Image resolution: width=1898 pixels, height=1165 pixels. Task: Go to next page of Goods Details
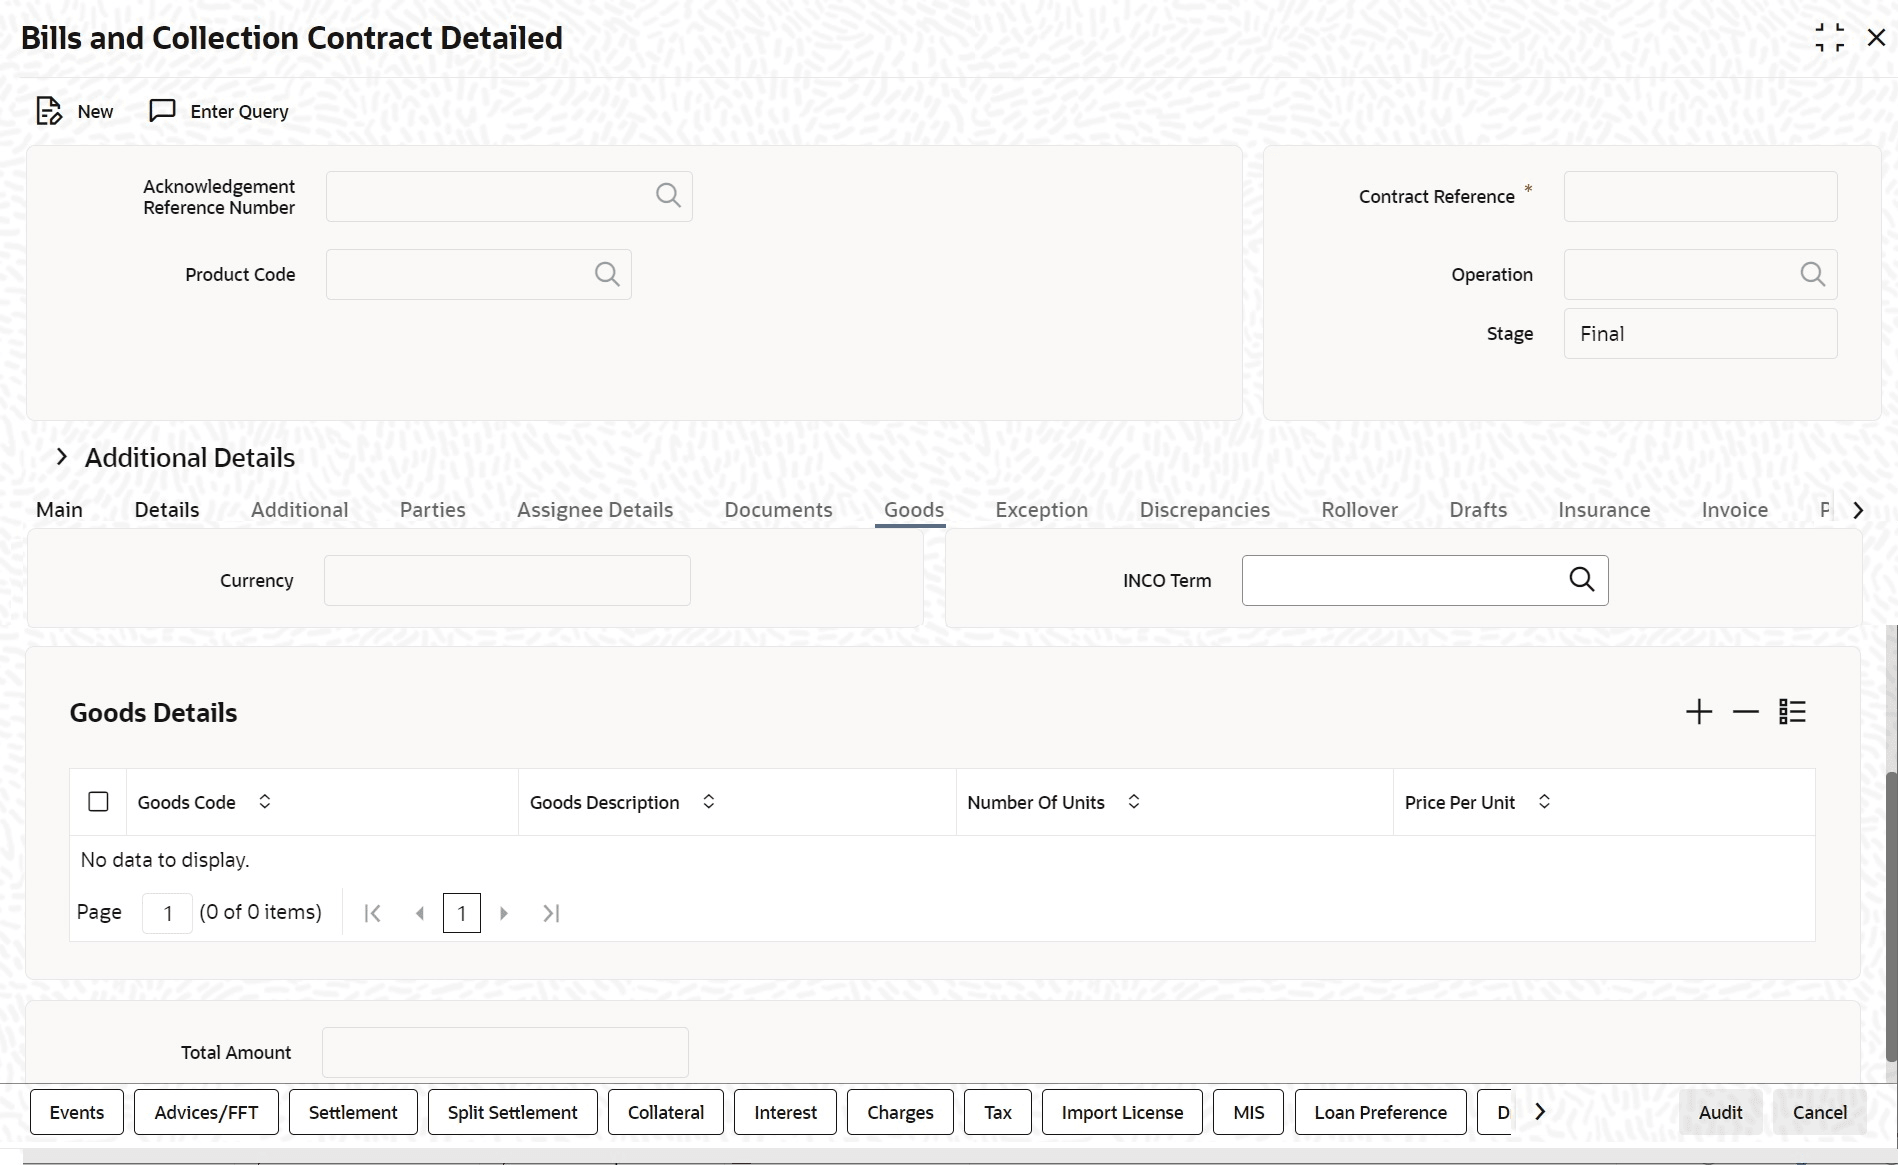(x=504, y=913)
